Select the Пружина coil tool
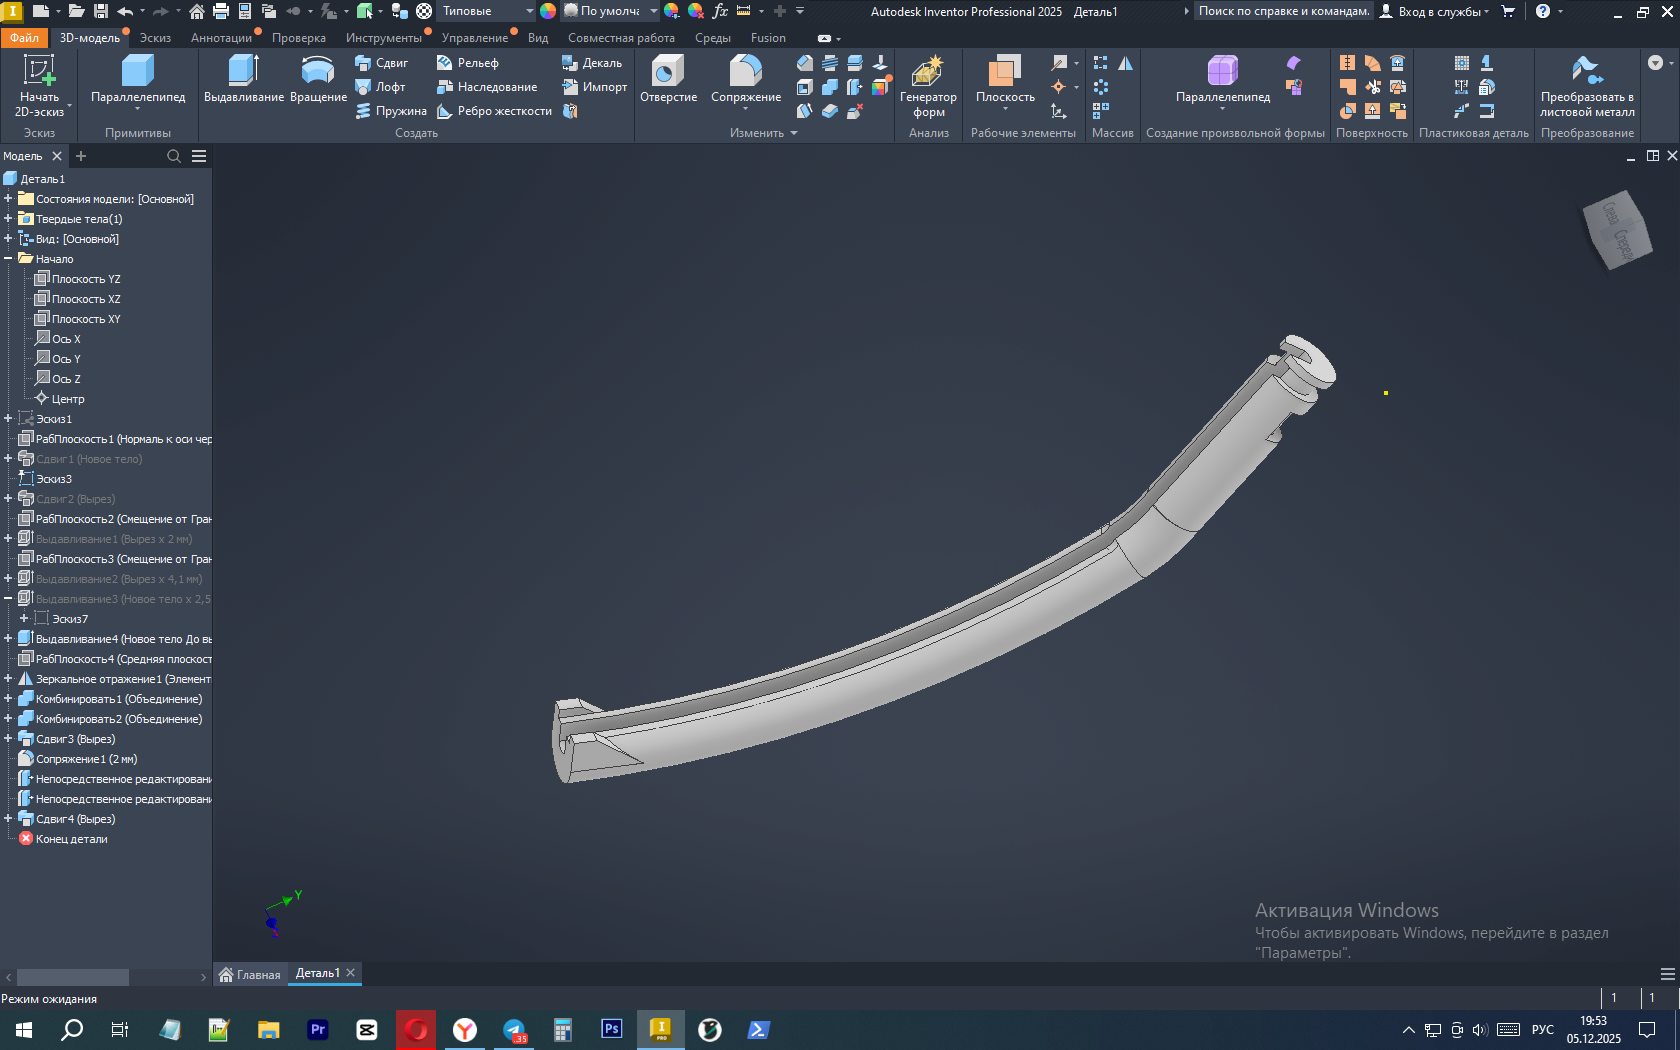Viewport: 1680px width, 1050px height. pyautogui.click(x=391, y=111)
